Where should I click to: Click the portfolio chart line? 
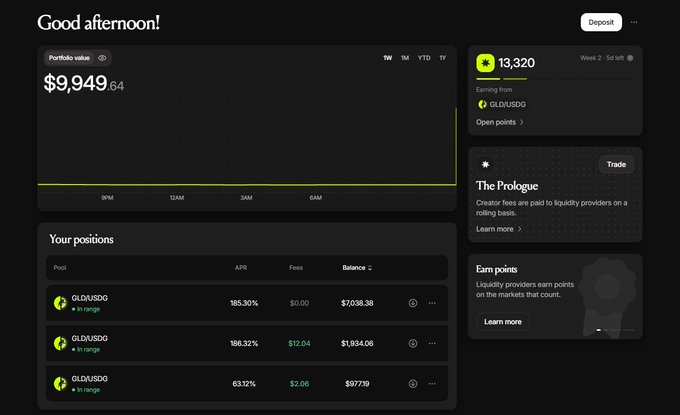(247, 185)
